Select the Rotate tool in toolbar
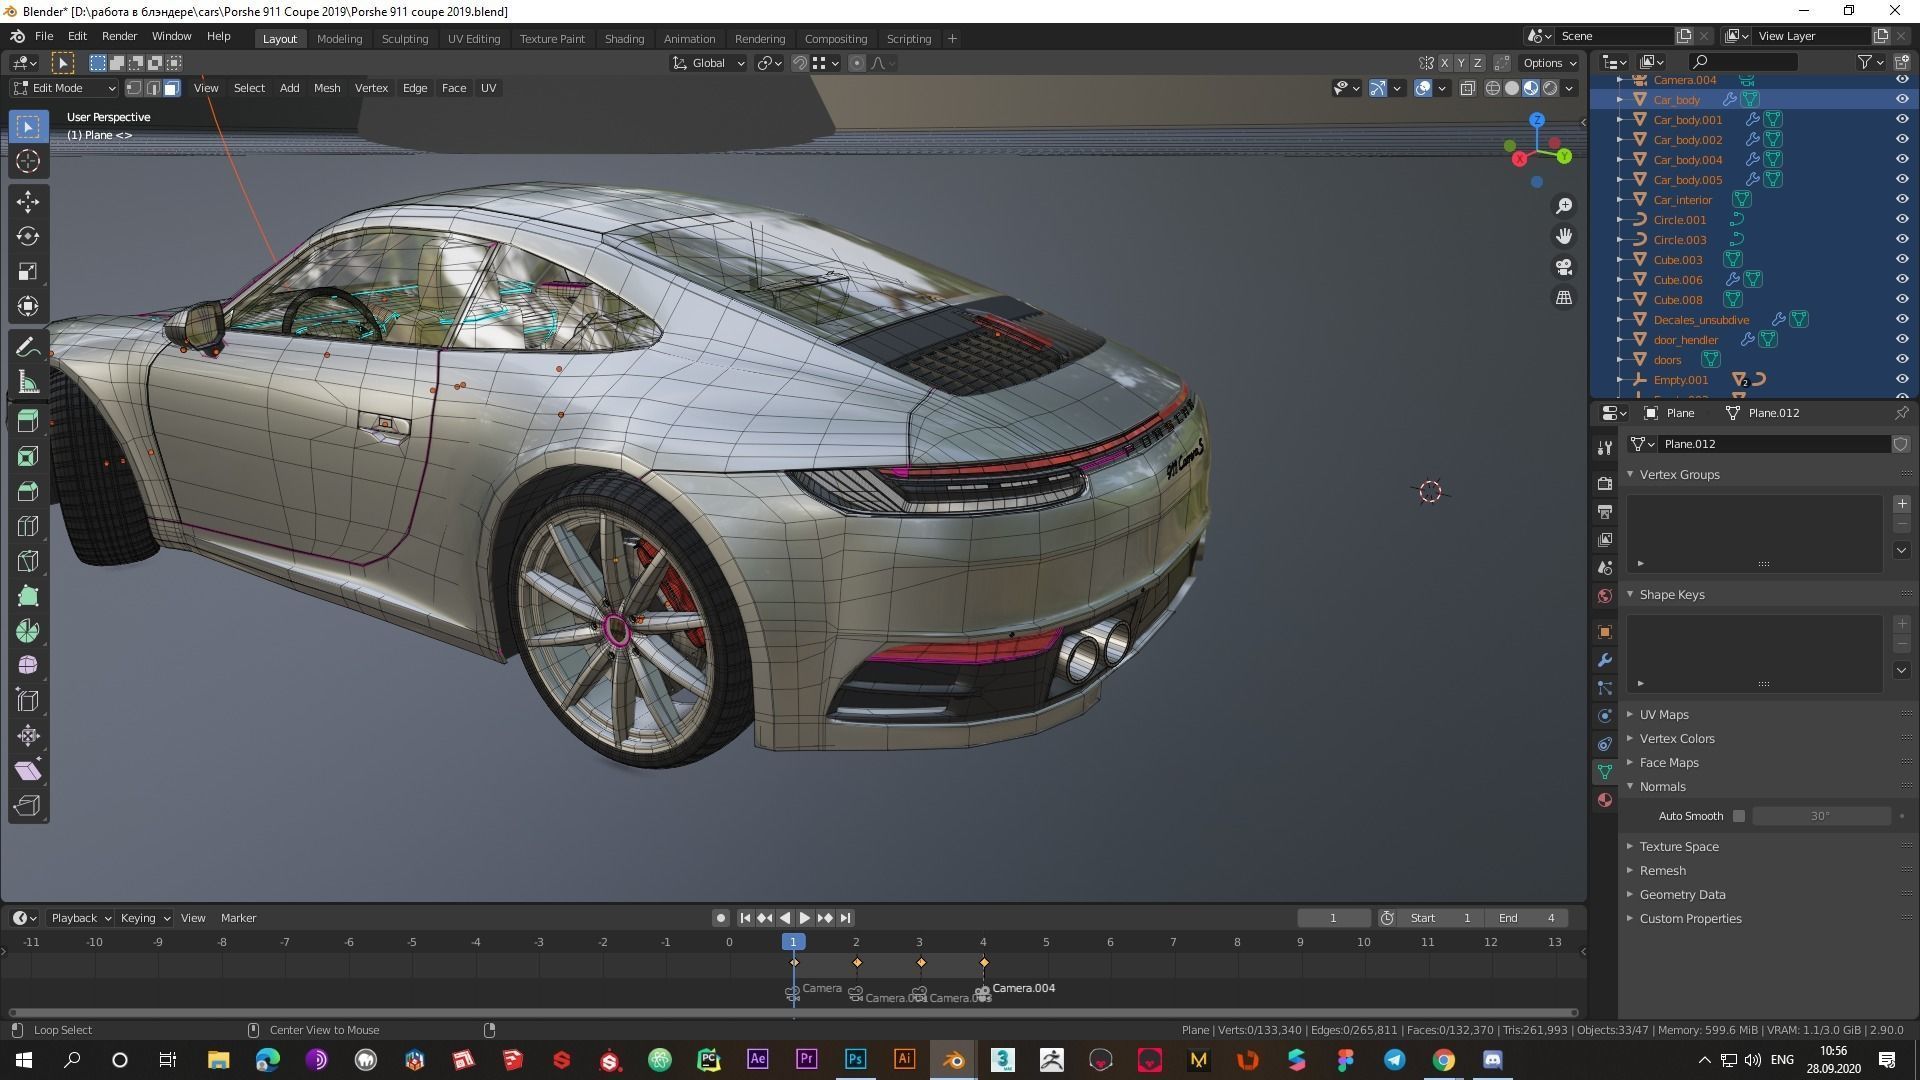1920x1080 pixels. [x=28, y=237]
